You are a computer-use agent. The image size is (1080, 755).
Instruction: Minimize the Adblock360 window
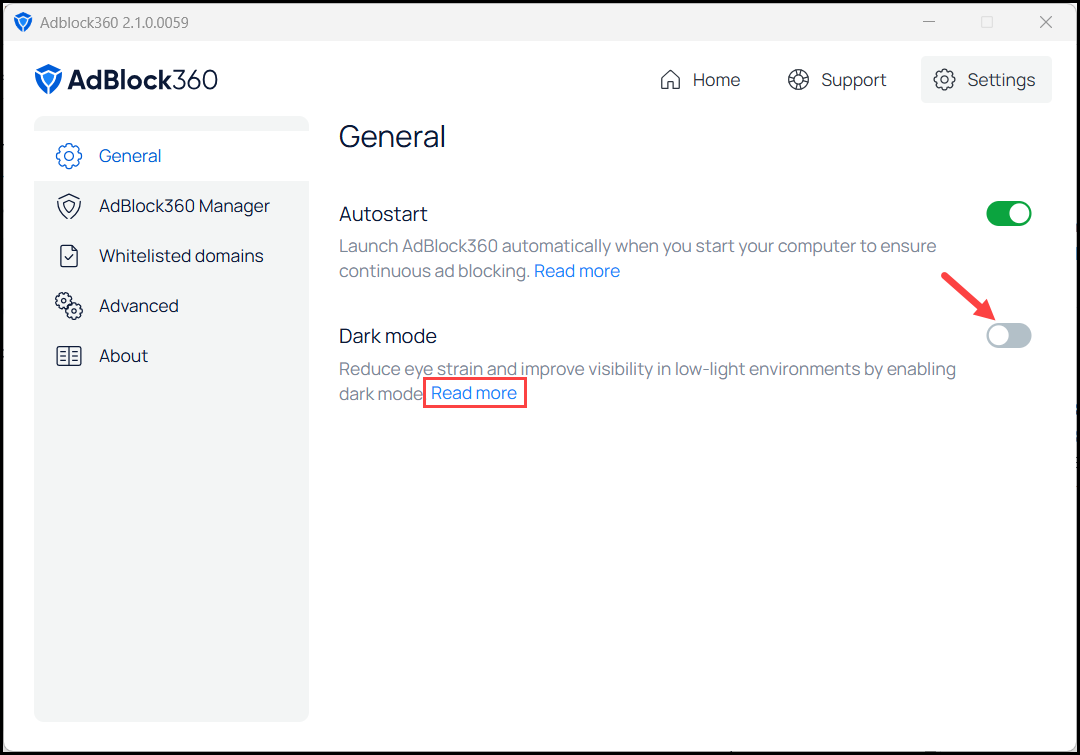click(928, 22)
